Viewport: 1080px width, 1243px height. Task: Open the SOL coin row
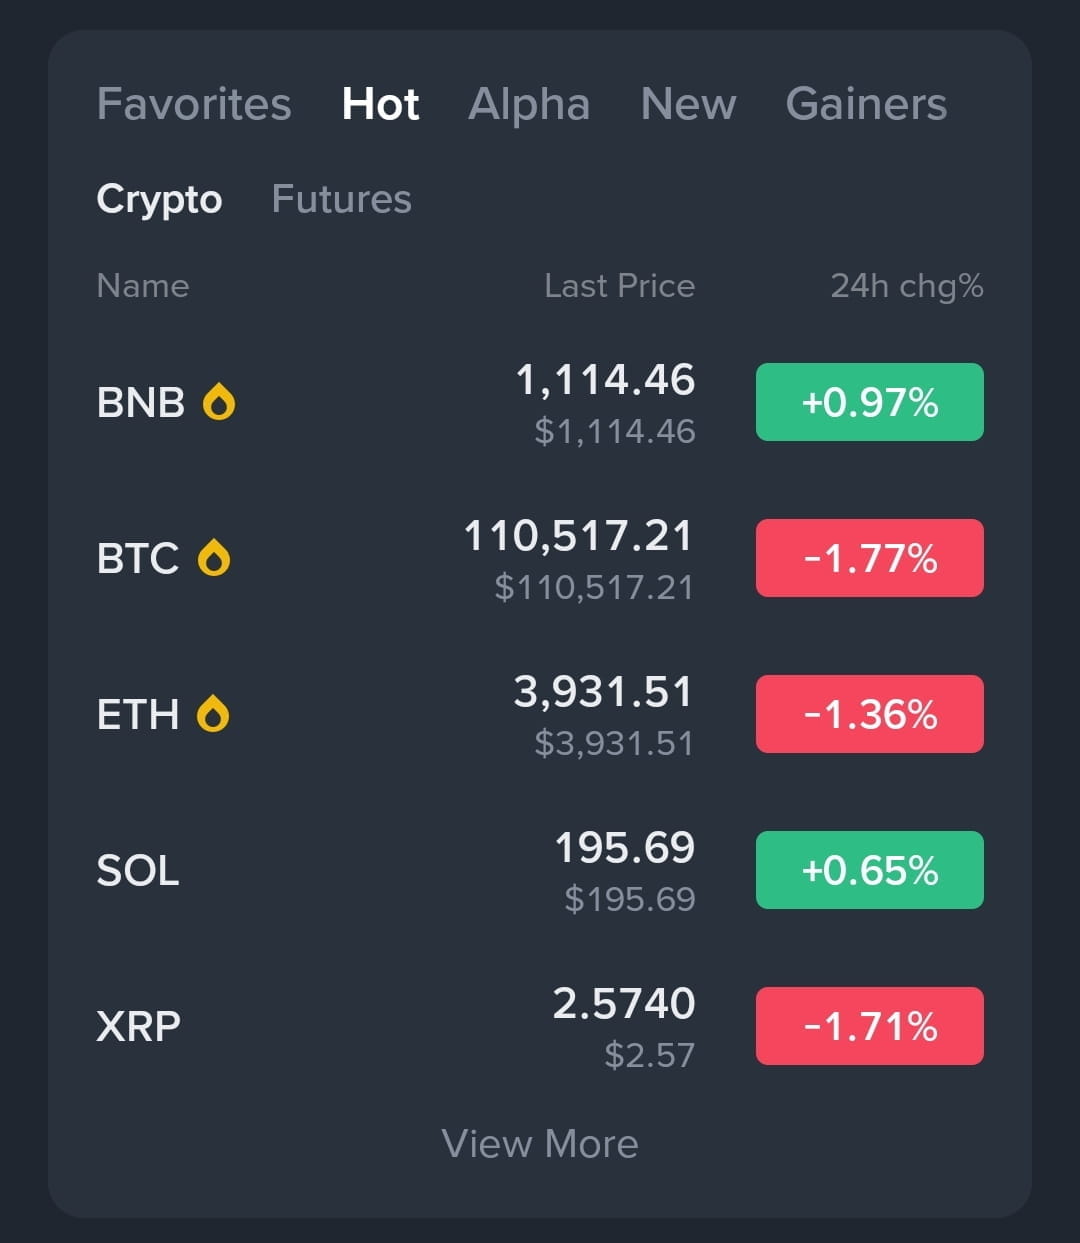pos(540,870)
